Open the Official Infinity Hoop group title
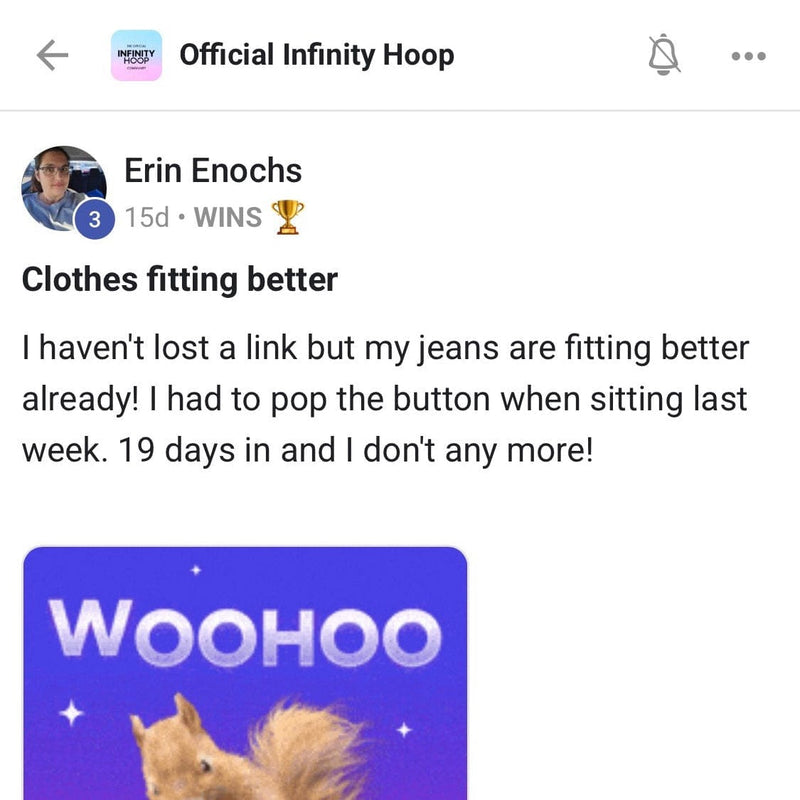Screen dimensions: 800x800 tap(316, 55)
